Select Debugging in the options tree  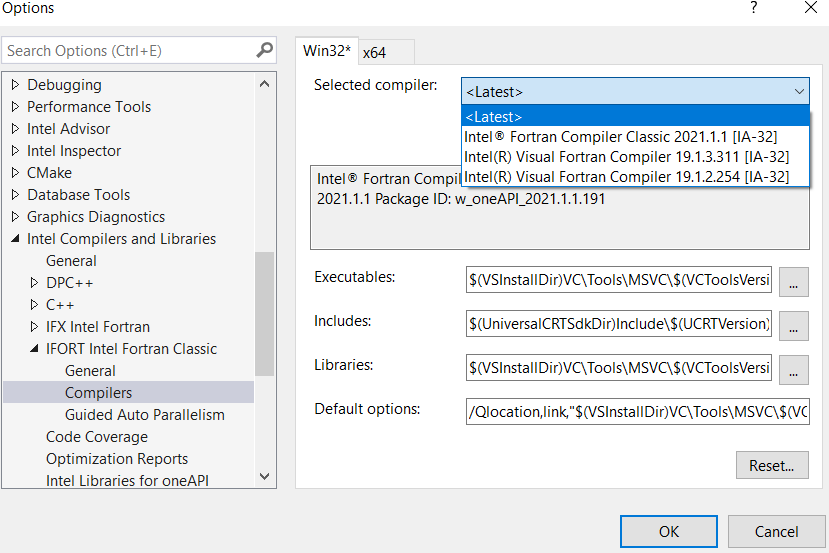click(x=65, y=85)
